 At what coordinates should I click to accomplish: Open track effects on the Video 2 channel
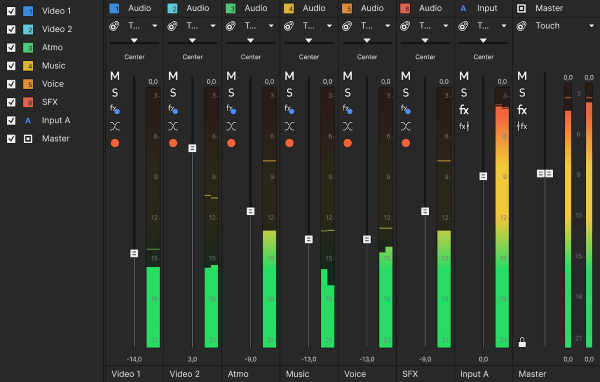pos(173,109)
